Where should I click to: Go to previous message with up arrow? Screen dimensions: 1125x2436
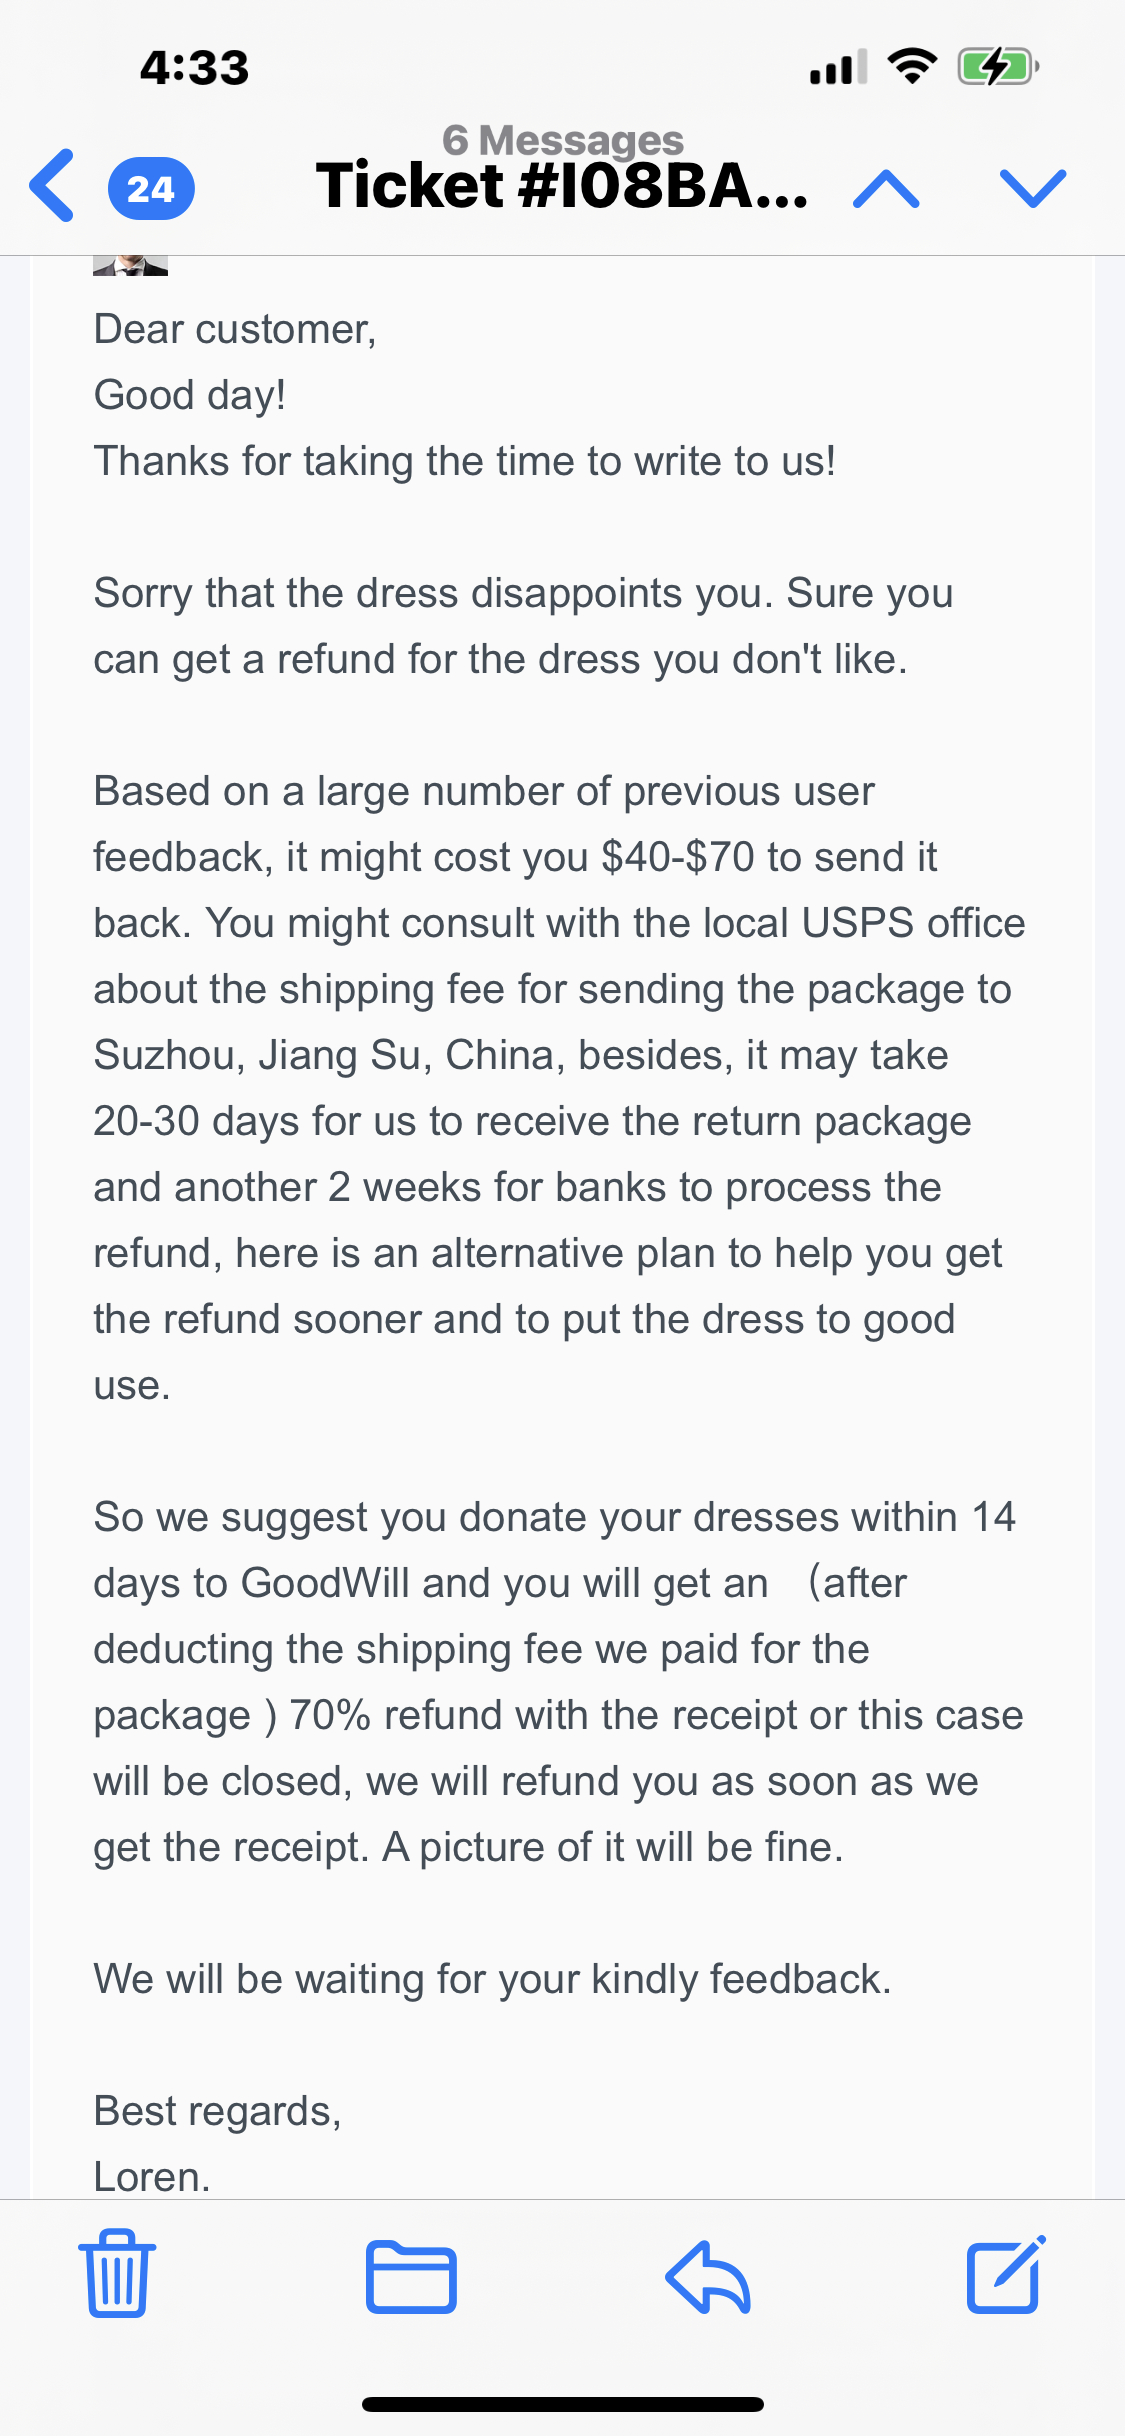[886, 188]
